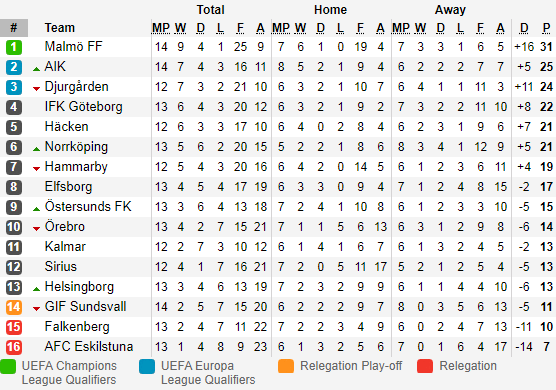Click the Team column header
Screen dimensions: 556x390
click(60, 28)
